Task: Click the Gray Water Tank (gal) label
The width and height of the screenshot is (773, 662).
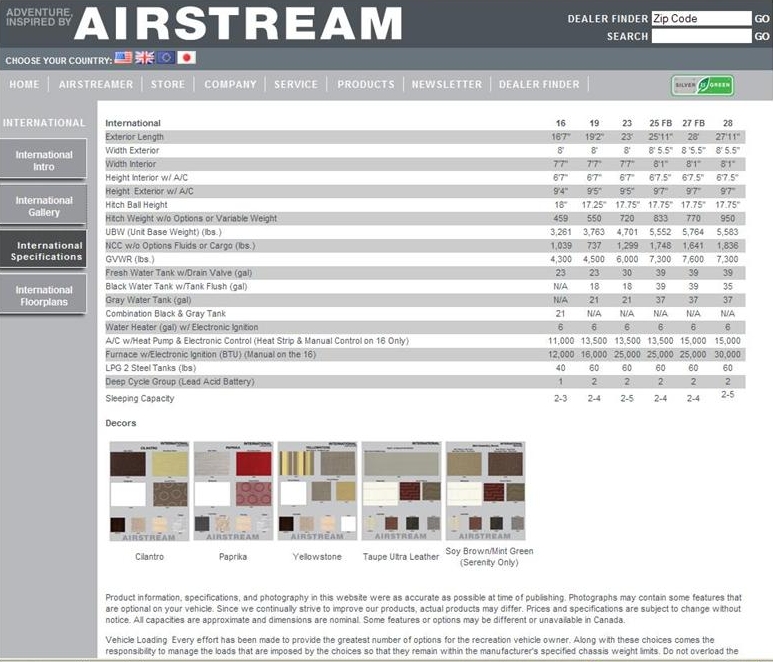Action: [148, 300]
